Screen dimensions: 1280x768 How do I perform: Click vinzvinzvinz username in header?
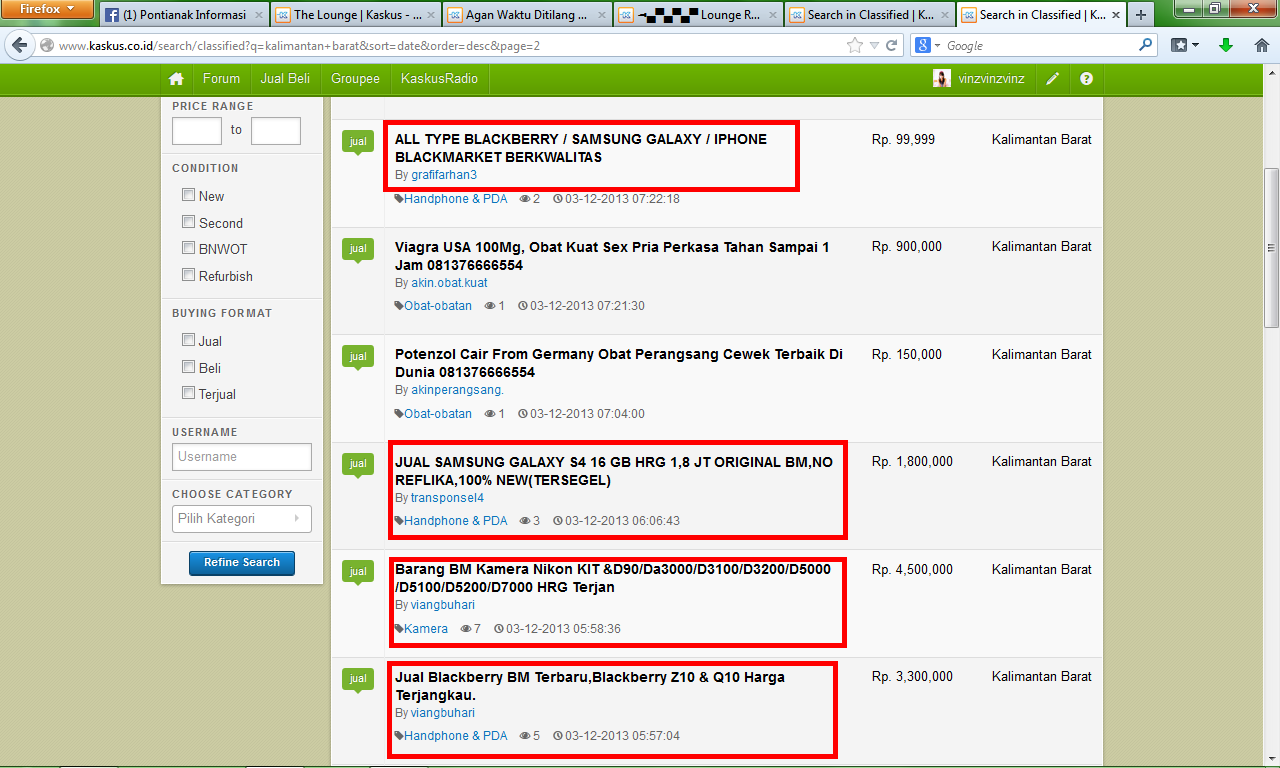click(x=991, y=79)
